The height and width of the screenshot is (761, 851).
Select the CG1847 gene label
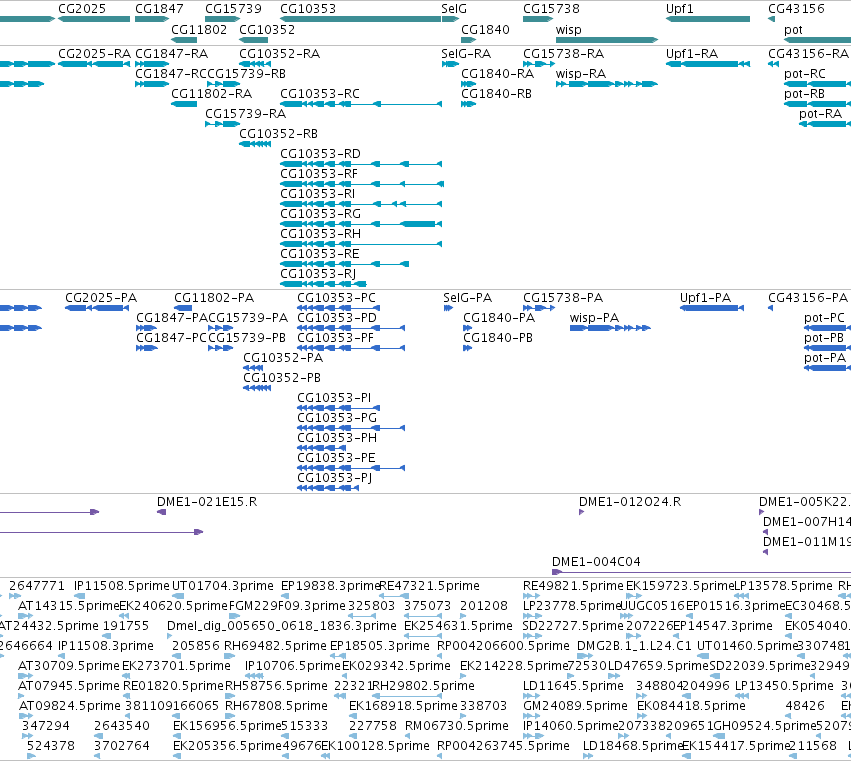click(x=159, y=9)
